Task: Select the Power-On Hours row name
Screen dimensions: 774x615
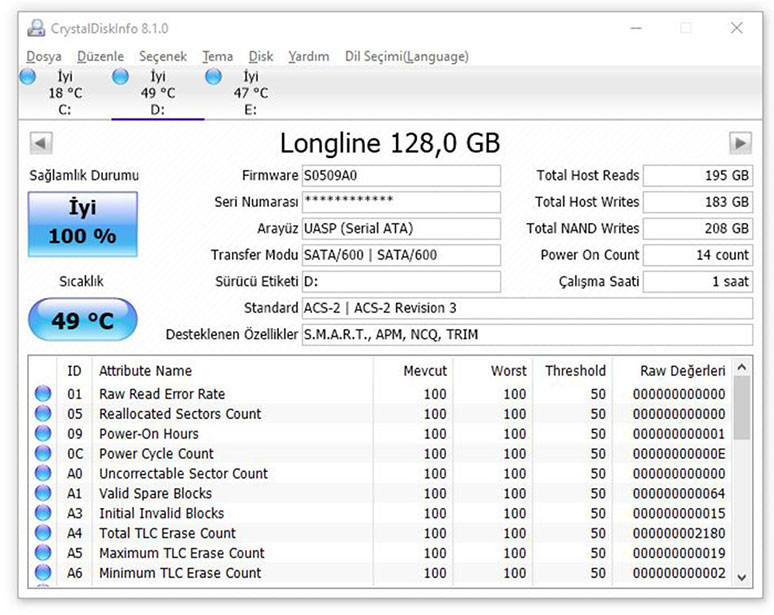Action: (149, 434)
